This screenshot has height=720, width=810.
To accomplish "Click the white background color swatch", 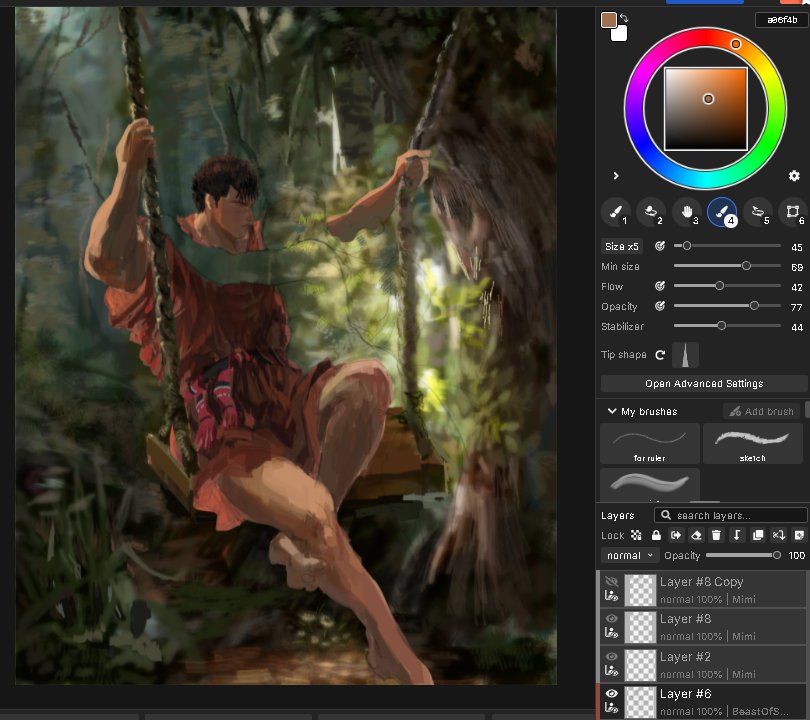I will click(619, 34).
